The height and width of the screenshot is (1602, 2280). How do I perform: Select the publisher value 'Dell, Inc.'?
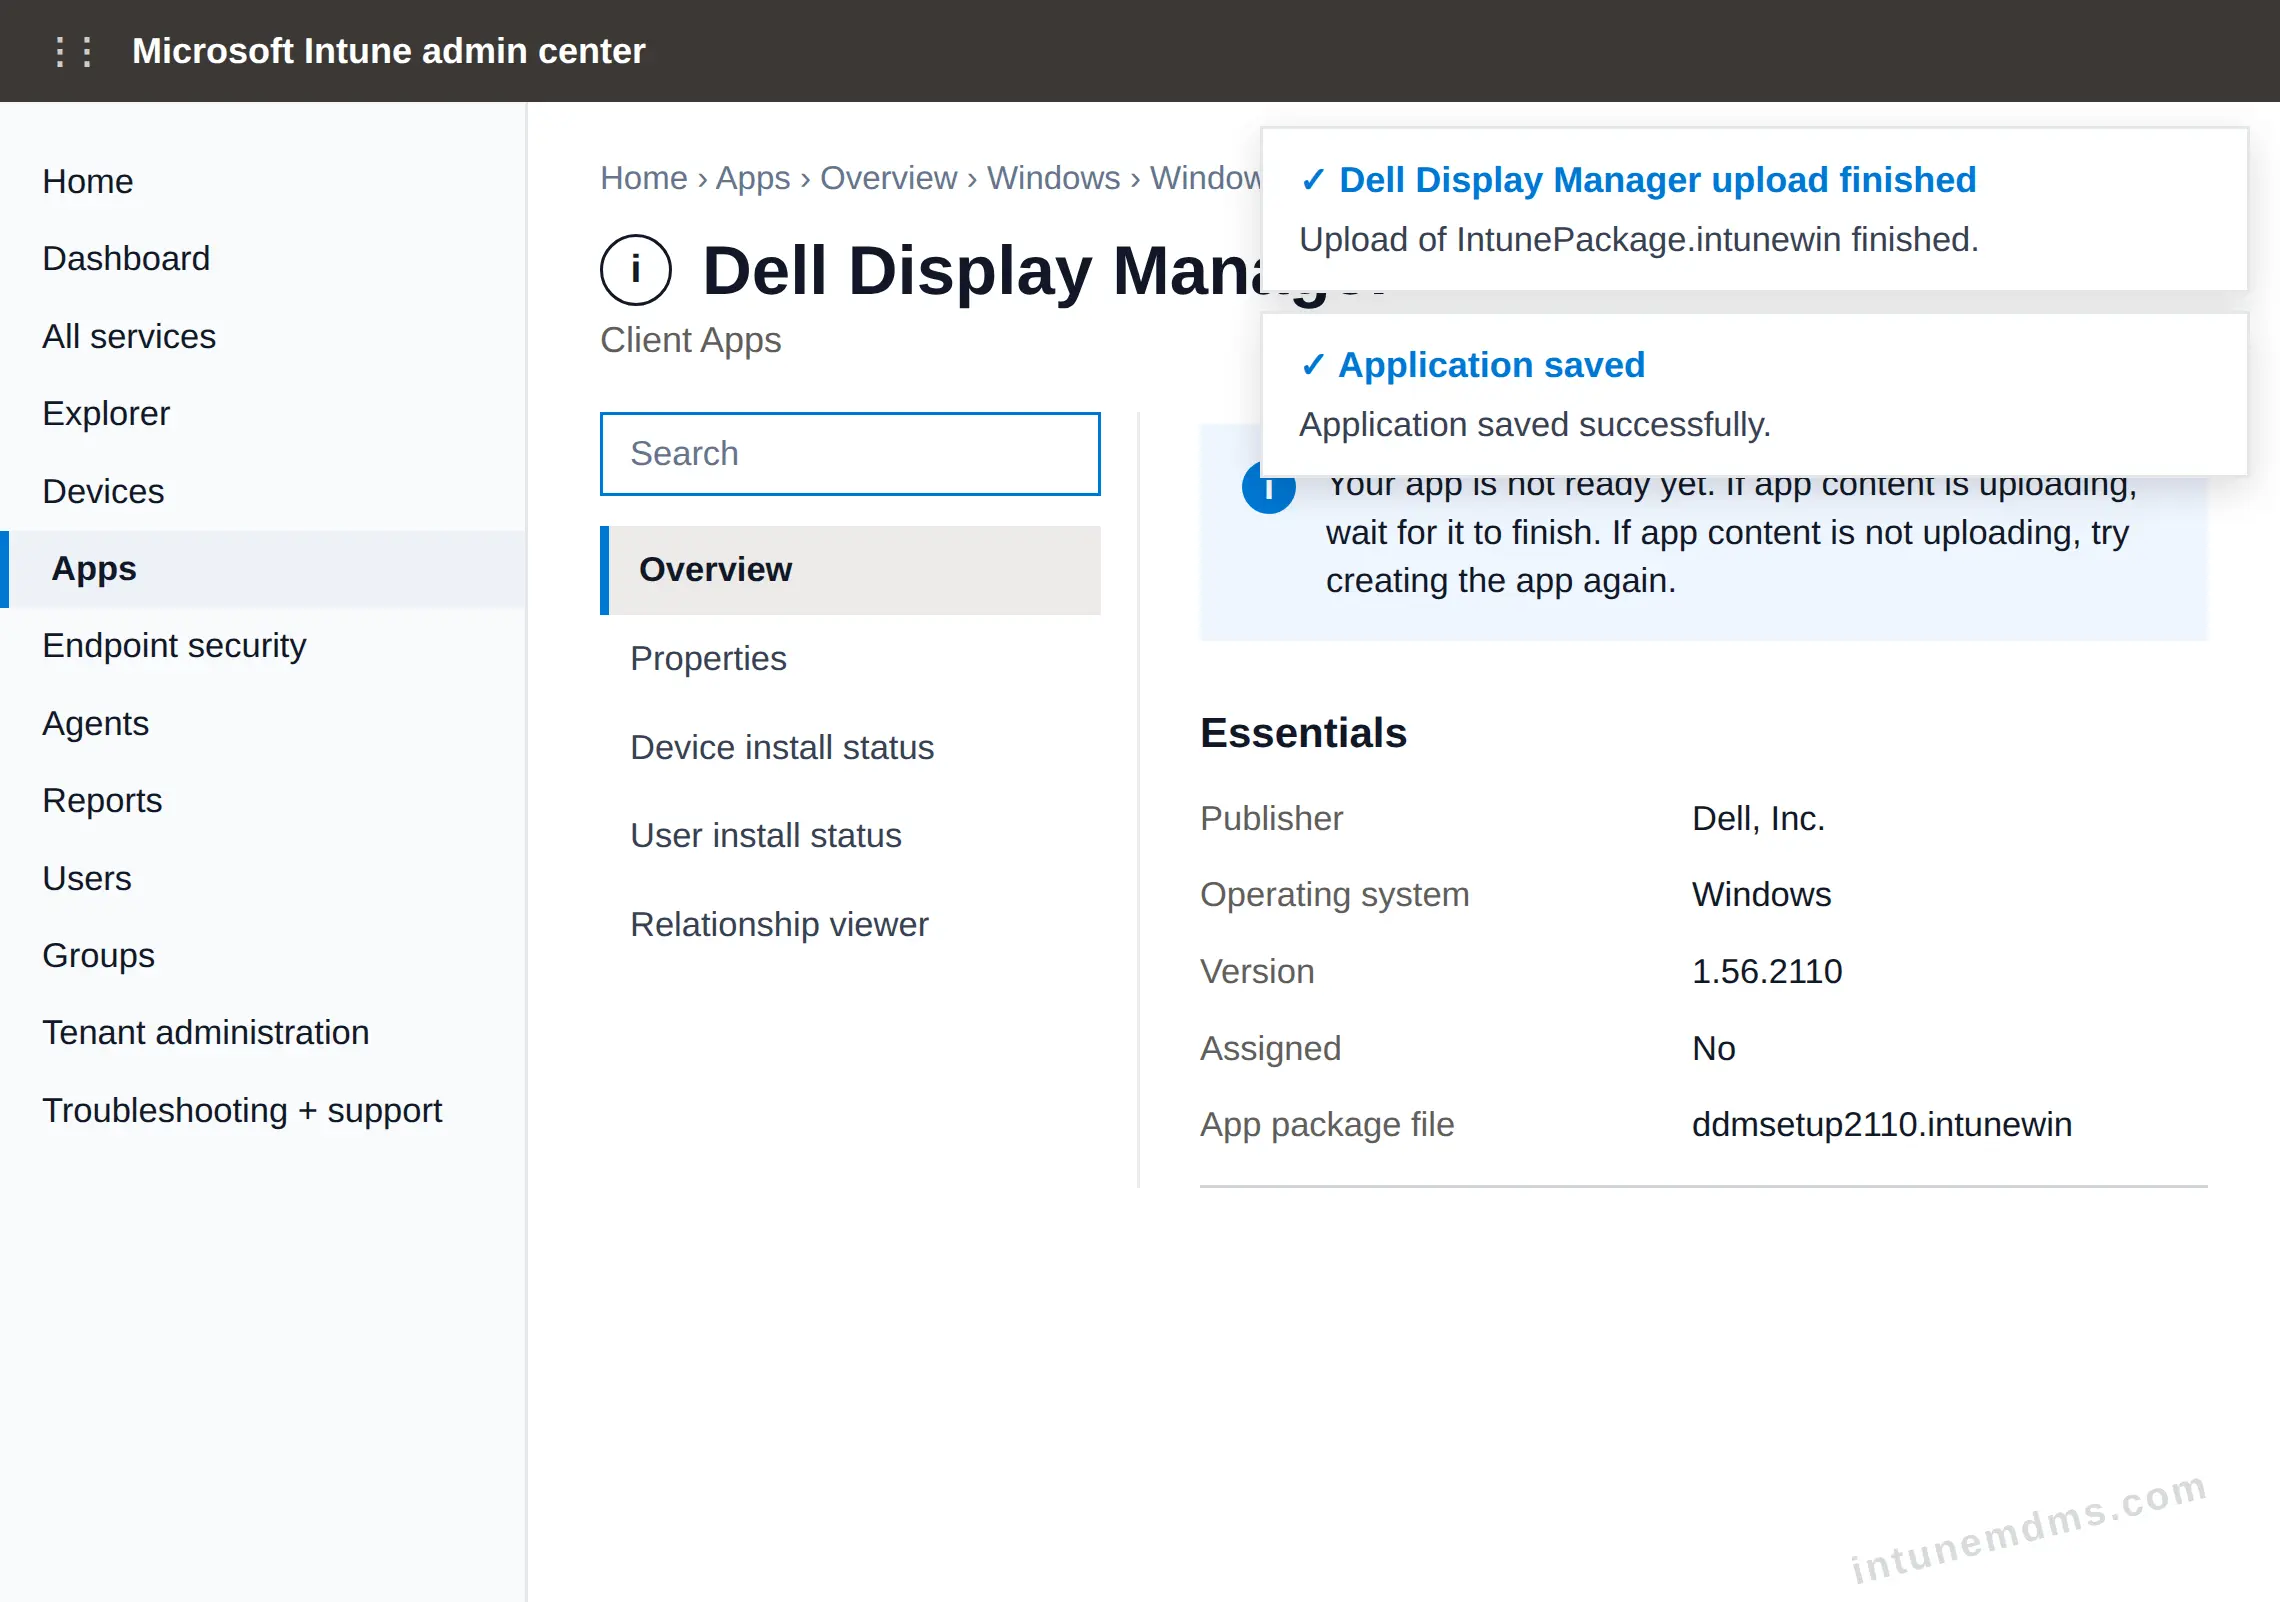tap(1759, 818)
